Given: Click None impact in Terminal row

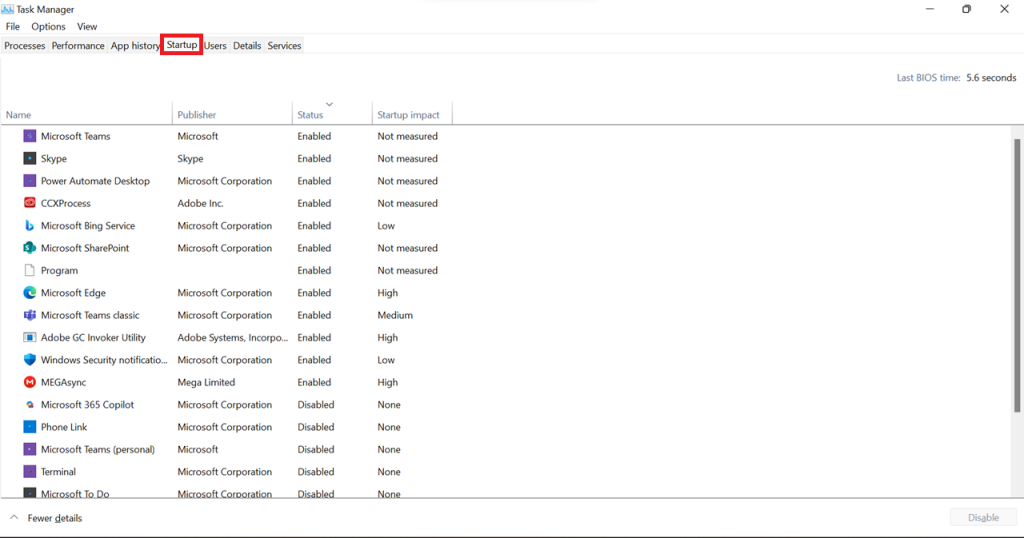Looking at the screenshot, I should tap(389, 471).
